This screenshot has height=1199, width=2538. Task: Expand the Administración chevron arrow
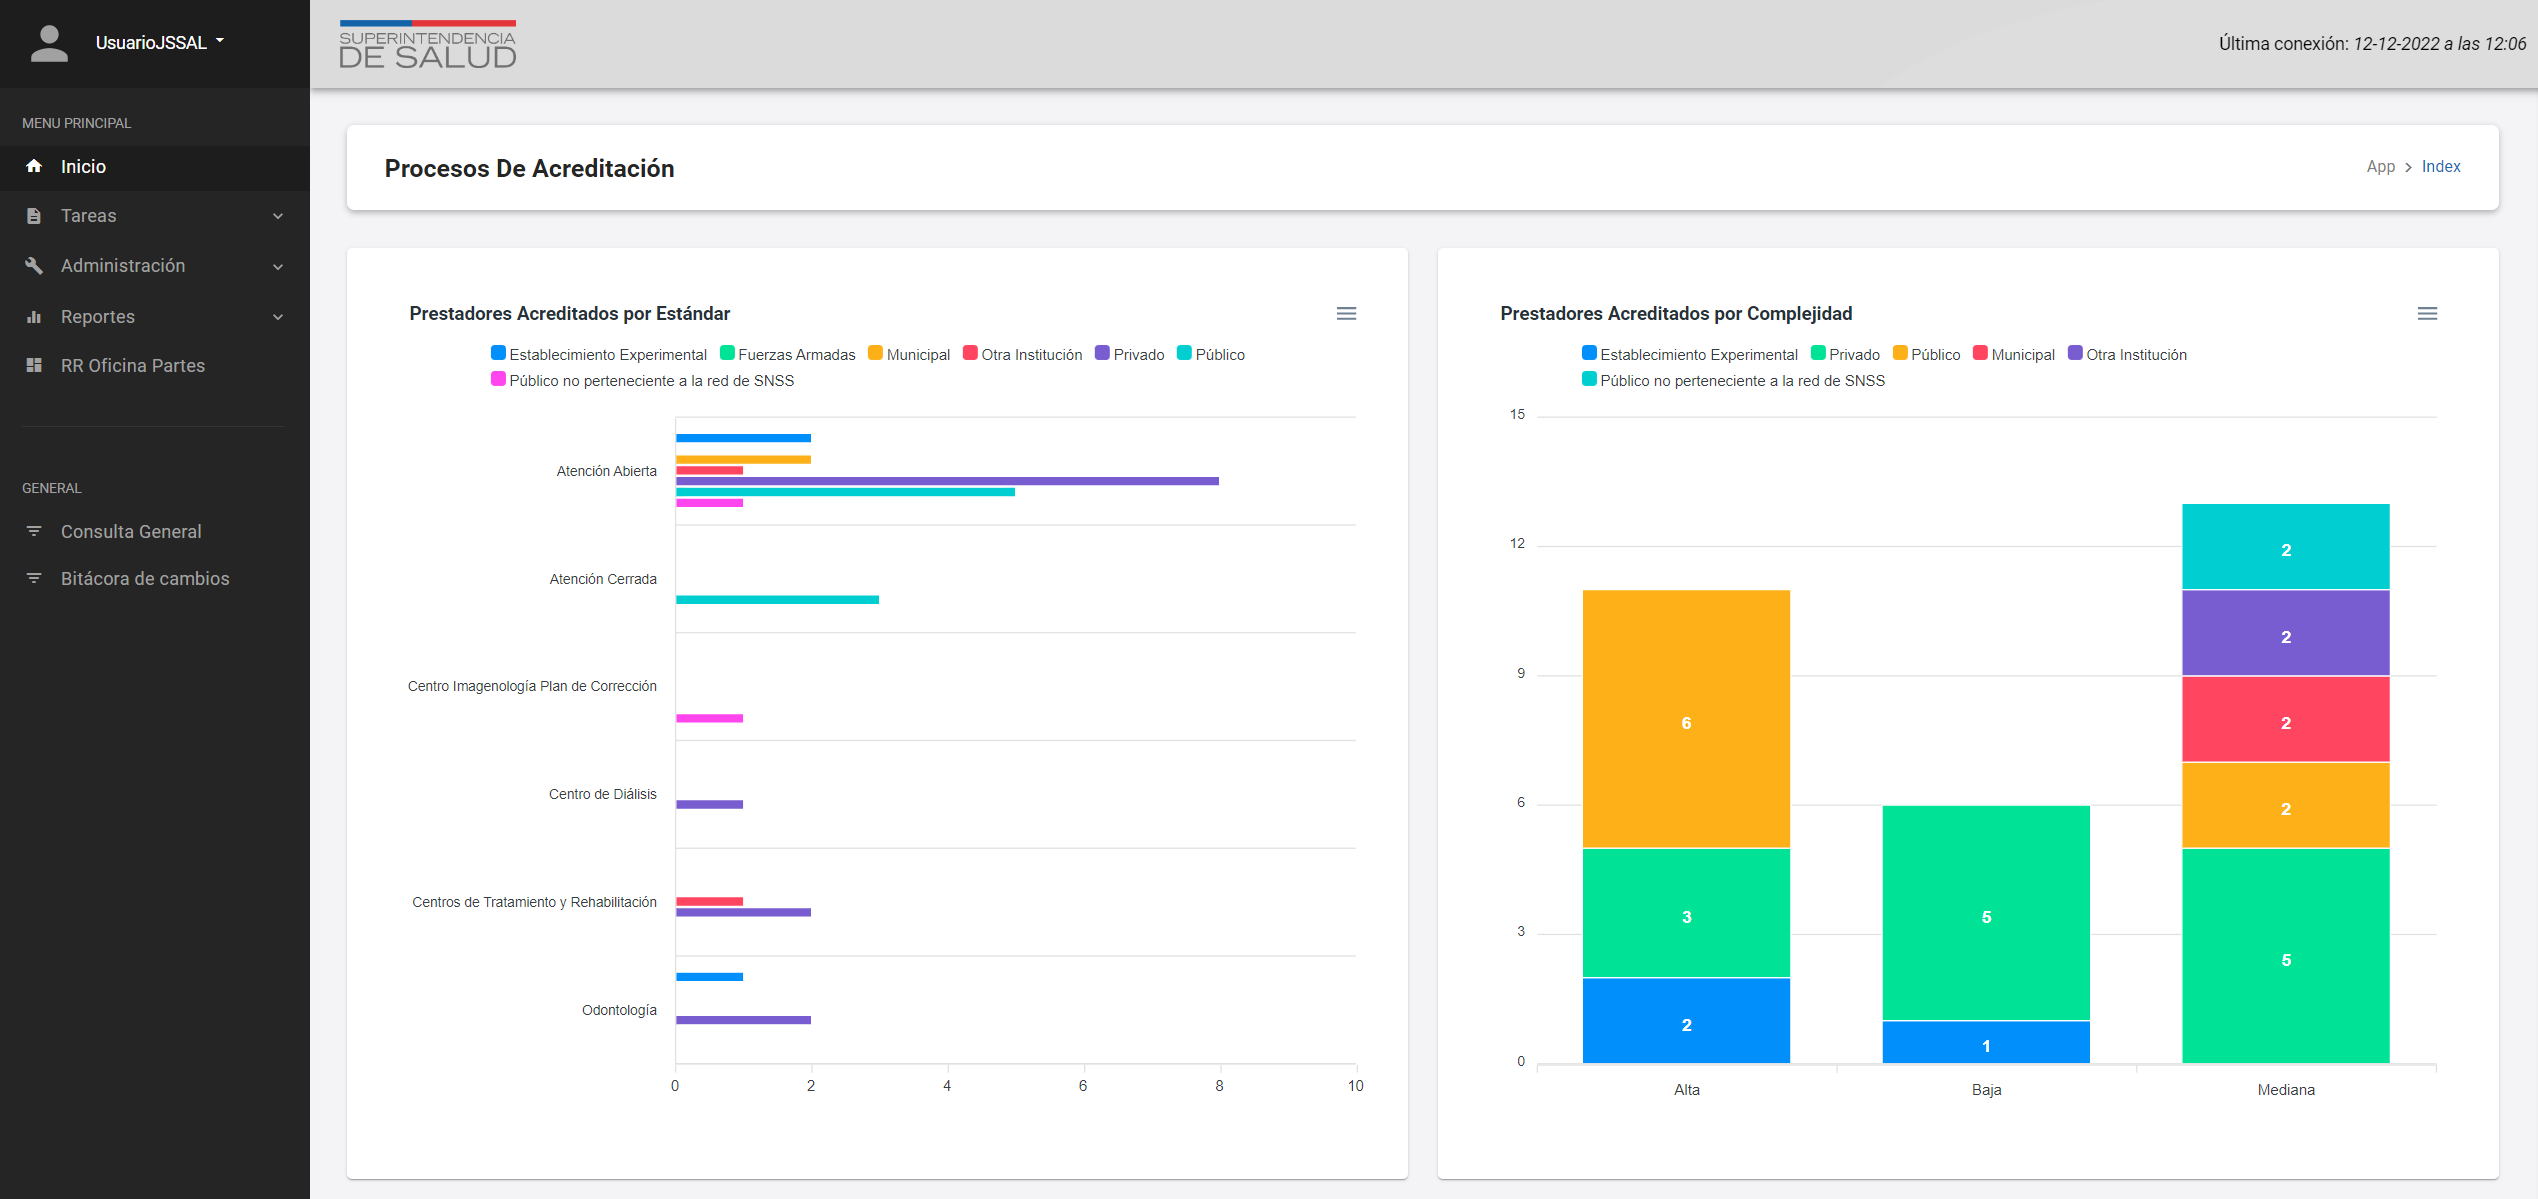278,267
